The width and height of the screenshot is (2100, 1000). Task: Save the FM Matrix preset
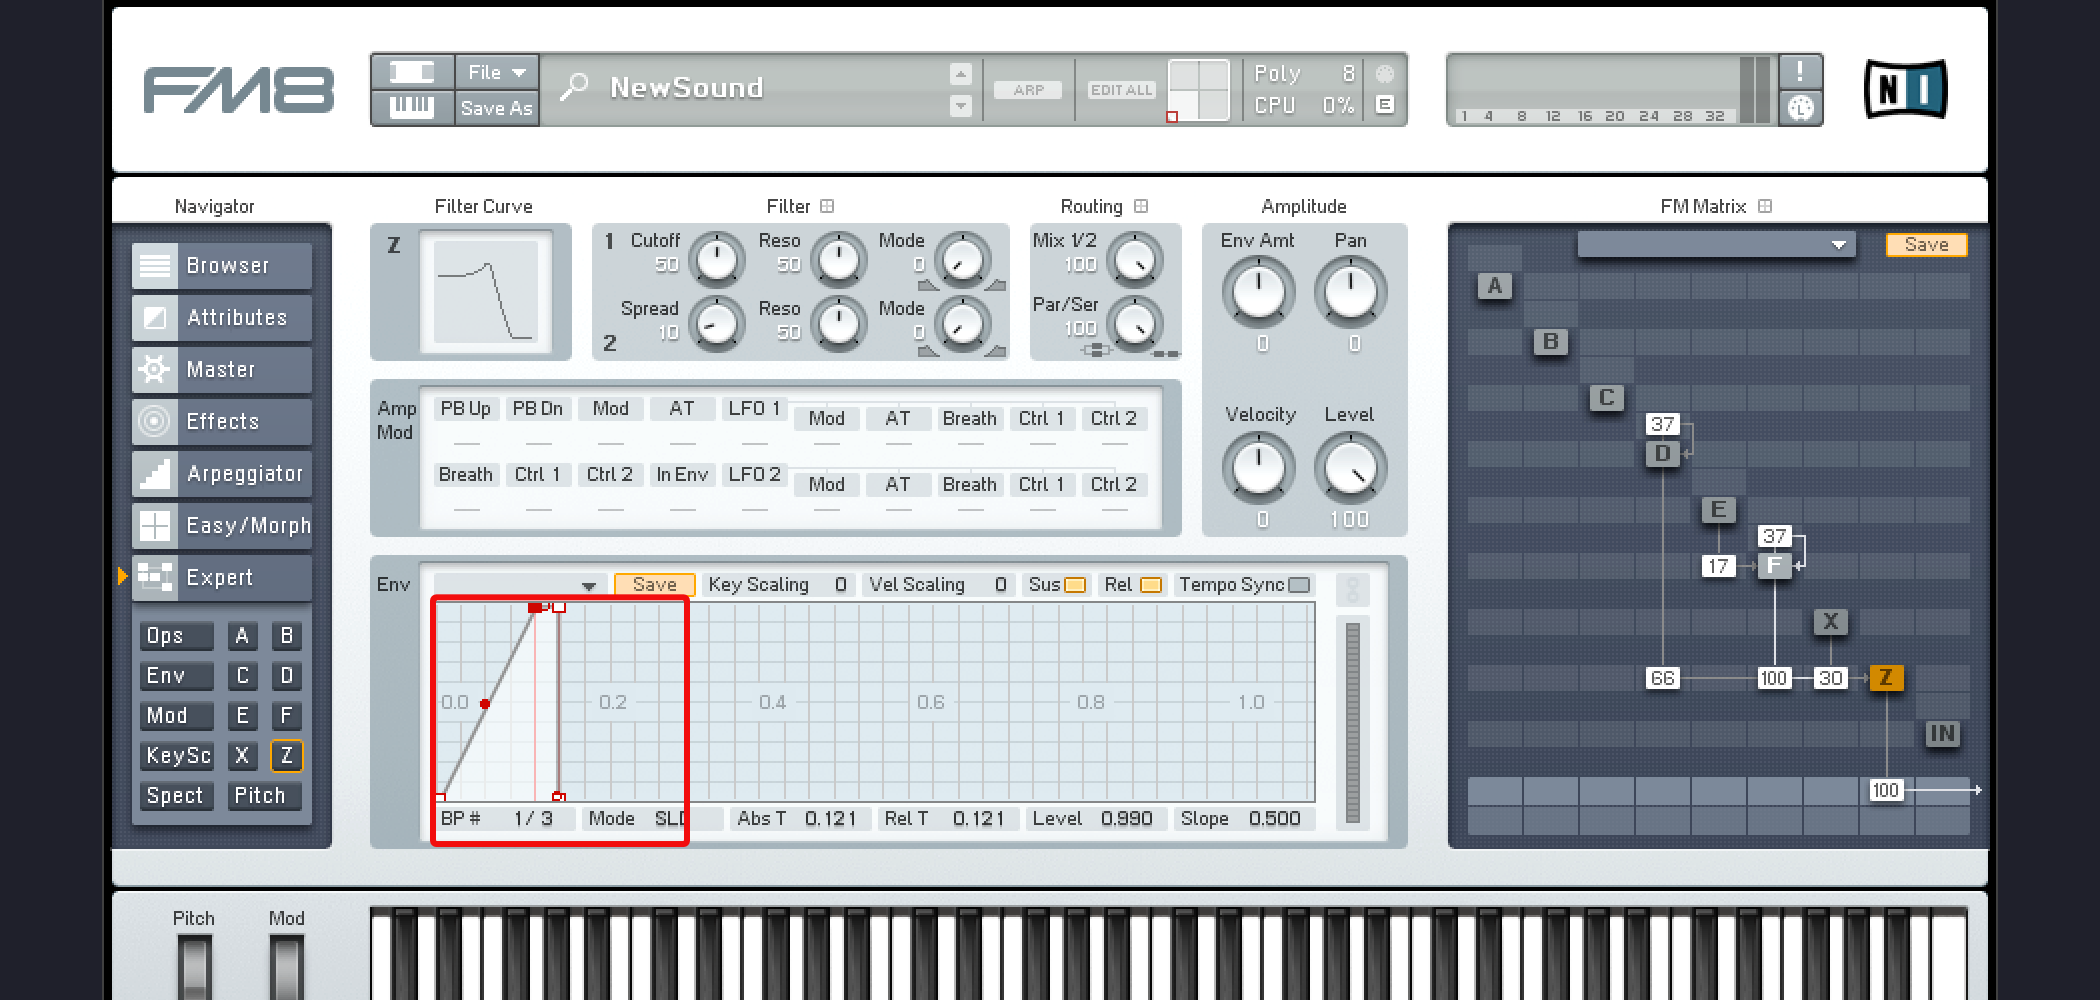coord(1926,245)
